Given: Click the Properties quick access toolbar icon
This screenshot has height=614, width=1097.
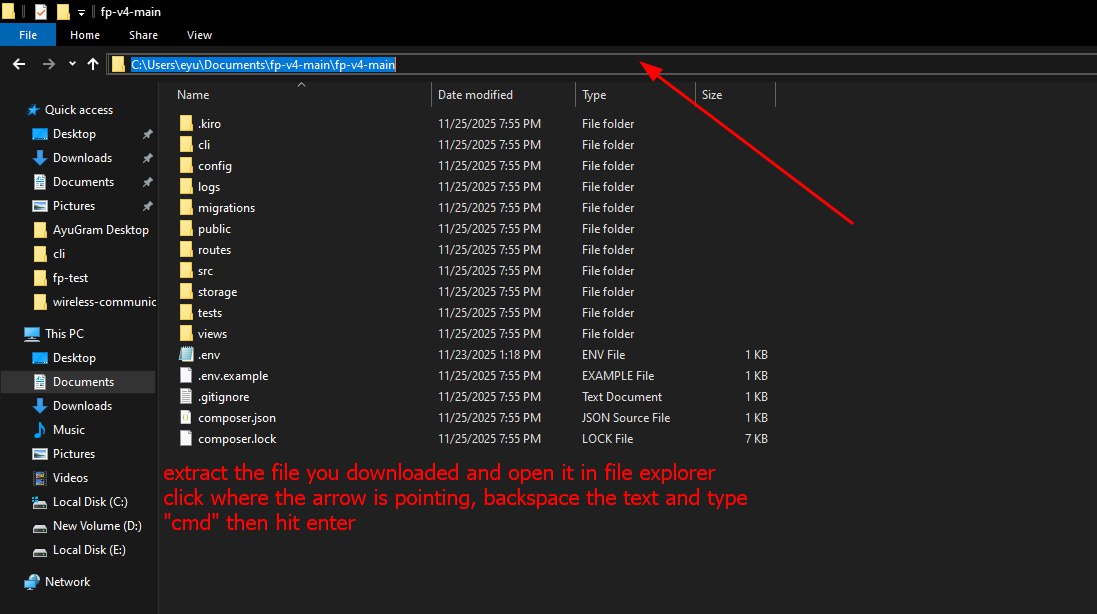Looking at the screenshot, I should tap(41, 12).
